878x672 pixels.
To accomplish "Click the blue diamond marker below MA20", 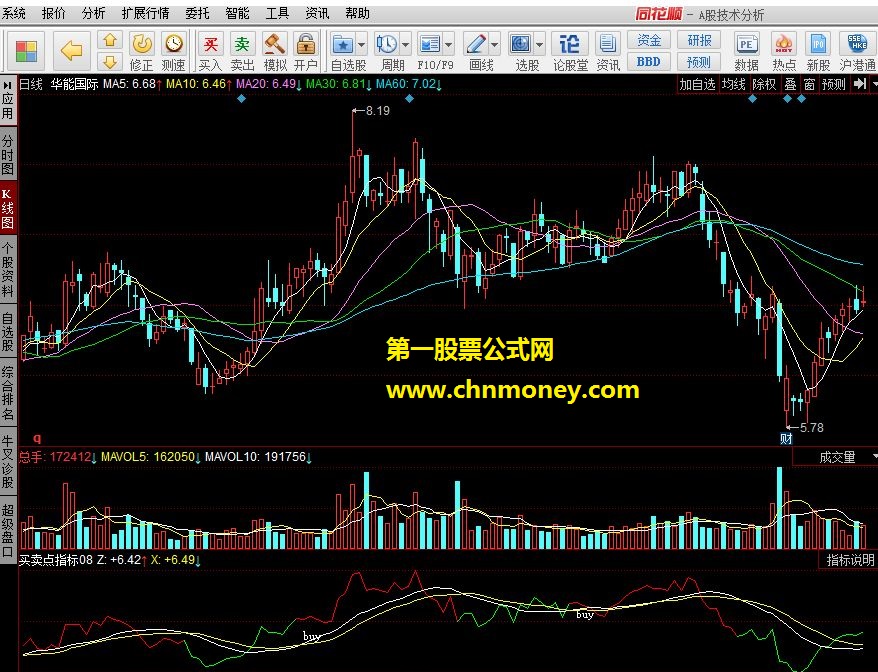I will coord(241,99).
